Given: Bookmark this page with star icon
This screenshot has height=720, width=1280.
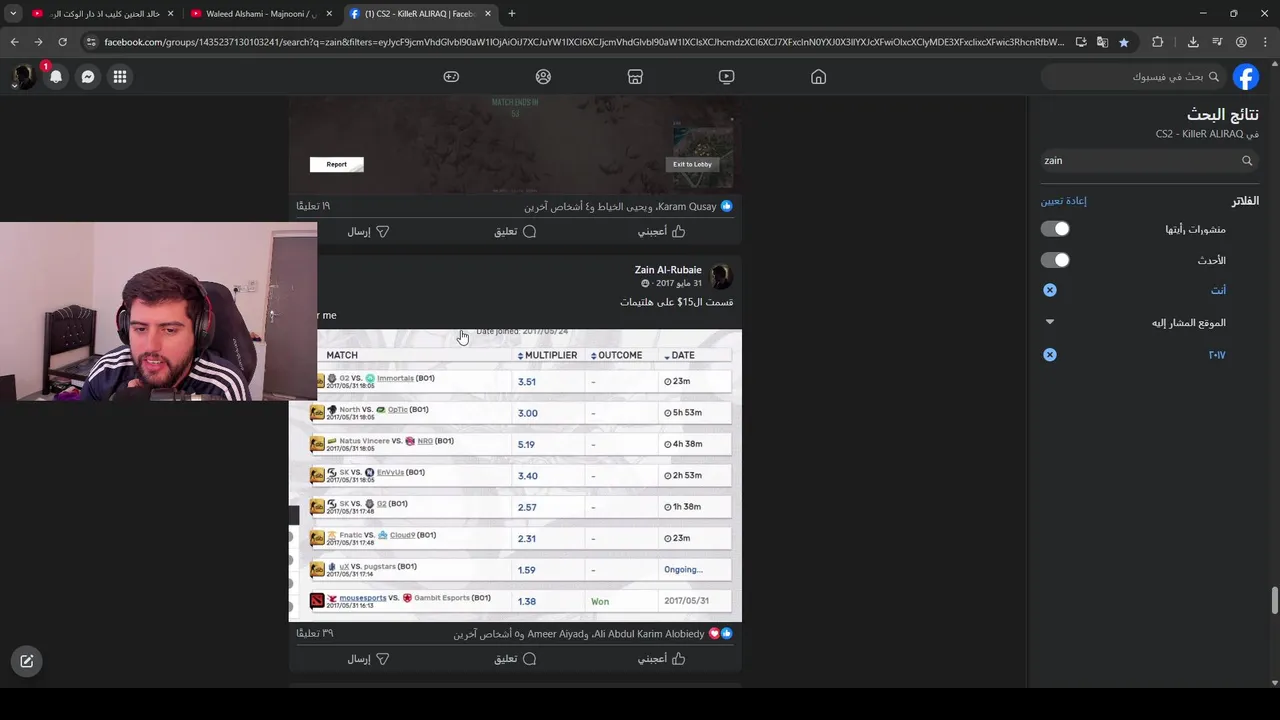Looking at the screenshot, I should click(1124, 42).
